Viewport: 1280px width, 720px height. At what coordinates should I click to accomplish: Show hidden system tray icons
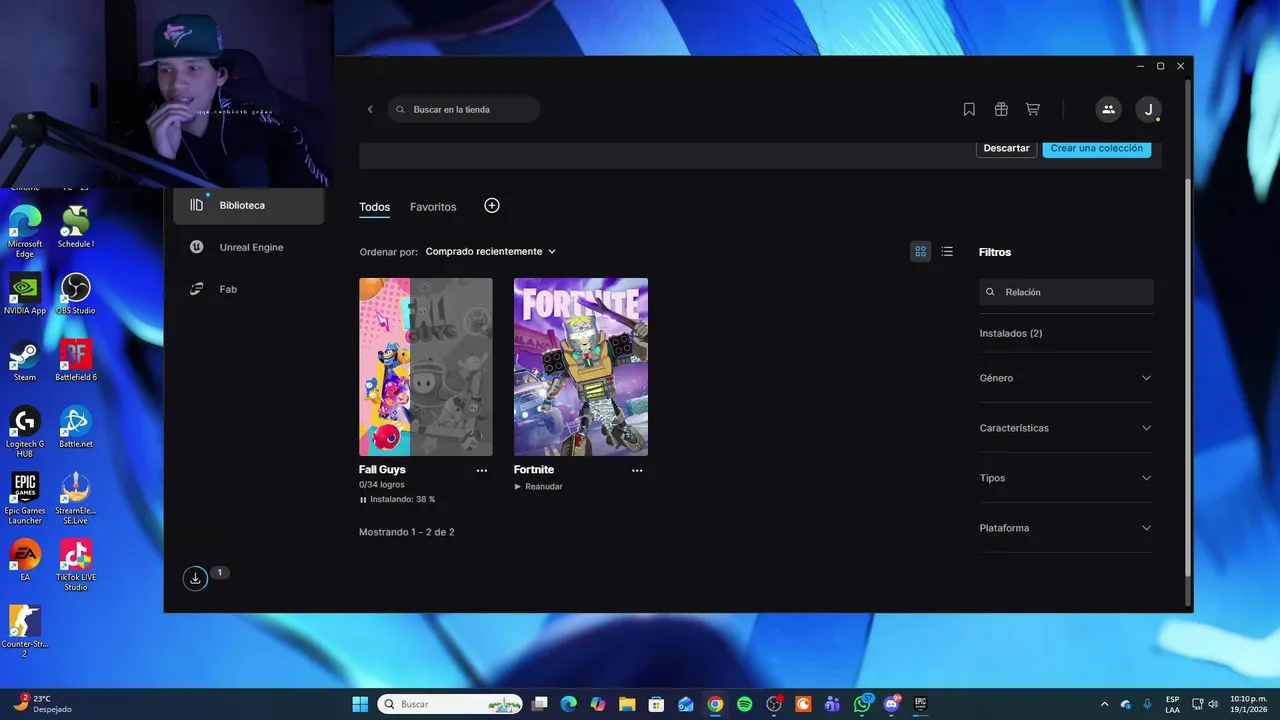(1104, 704)
